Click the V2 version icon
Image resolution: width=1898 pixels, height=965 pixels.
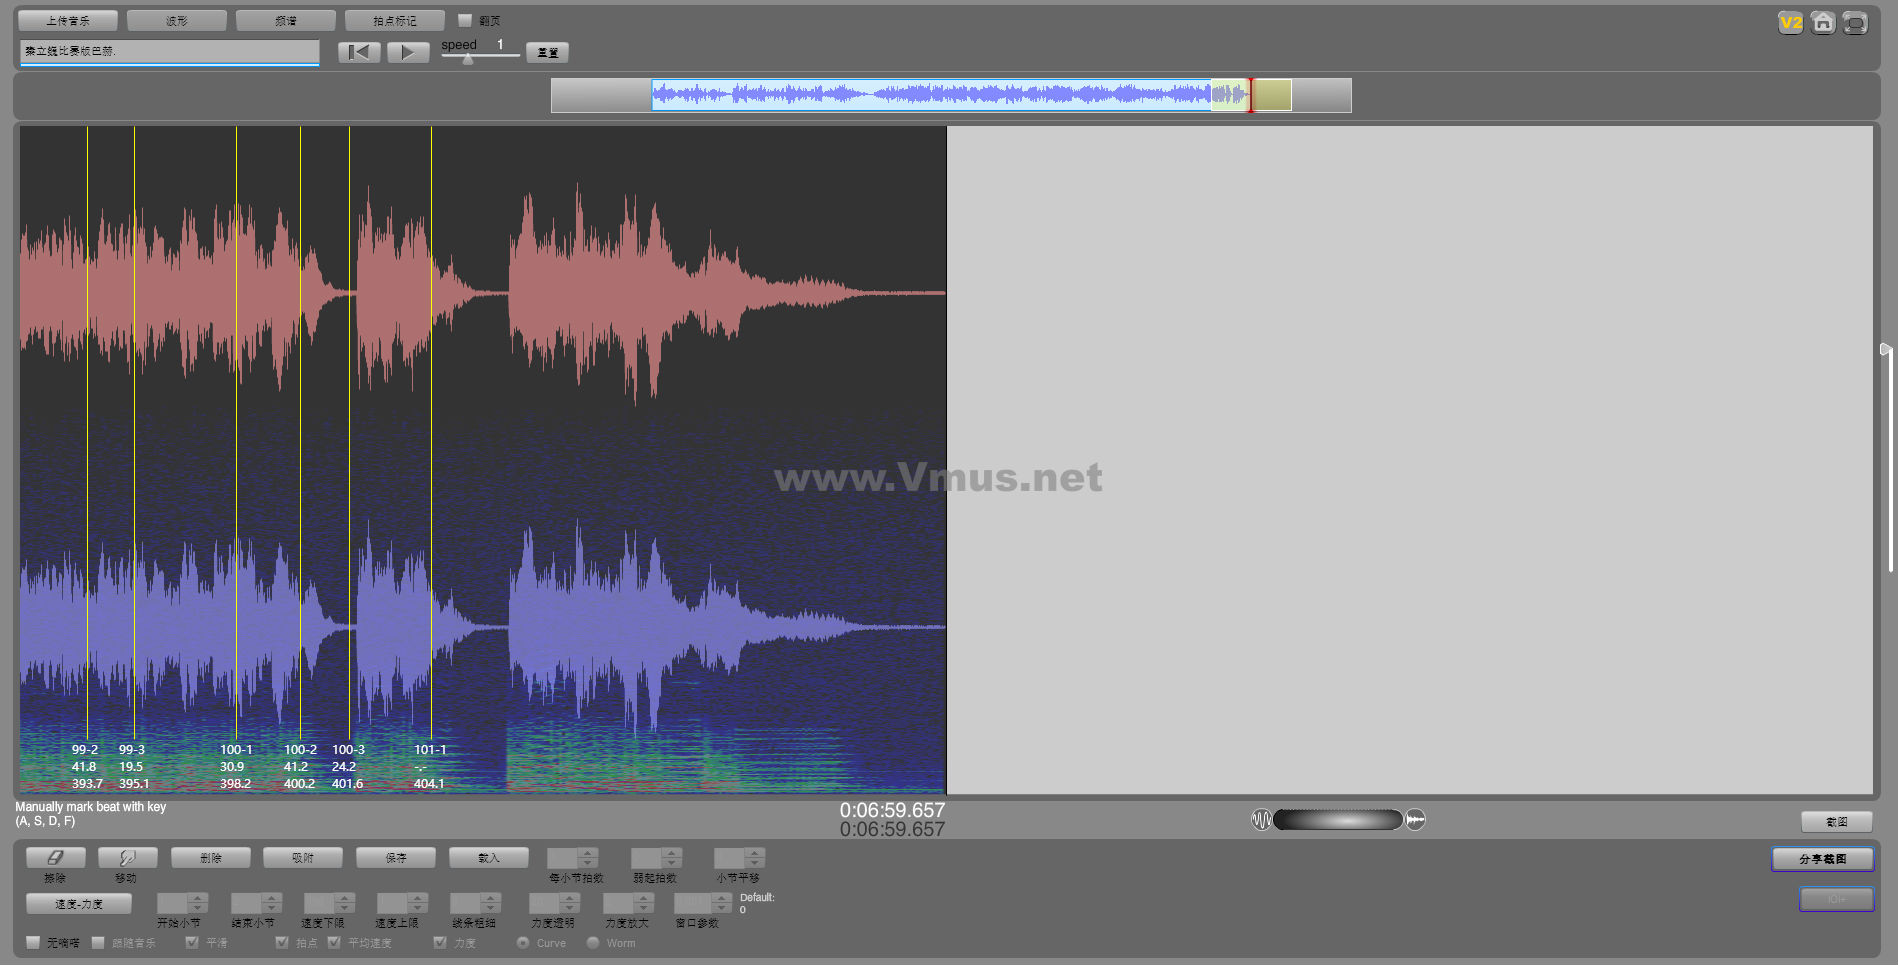[1790, 23]
